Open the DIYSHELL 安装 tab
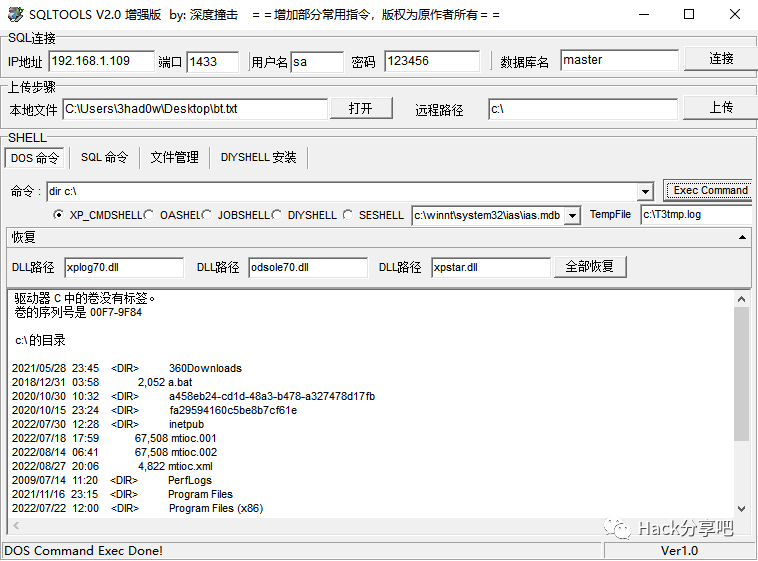The width and height of the screenshot is (758, 561). pos(258,157)
